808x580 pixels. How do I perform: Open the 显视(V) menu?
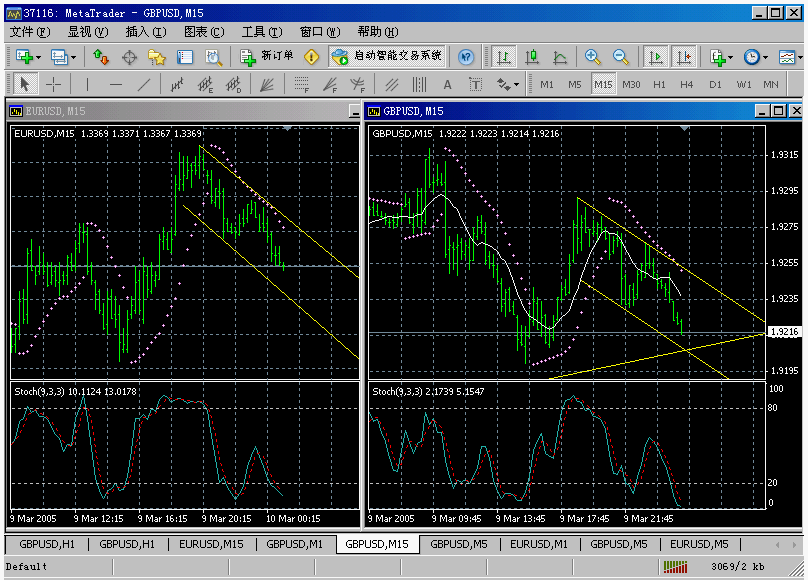tap(88, 32)
